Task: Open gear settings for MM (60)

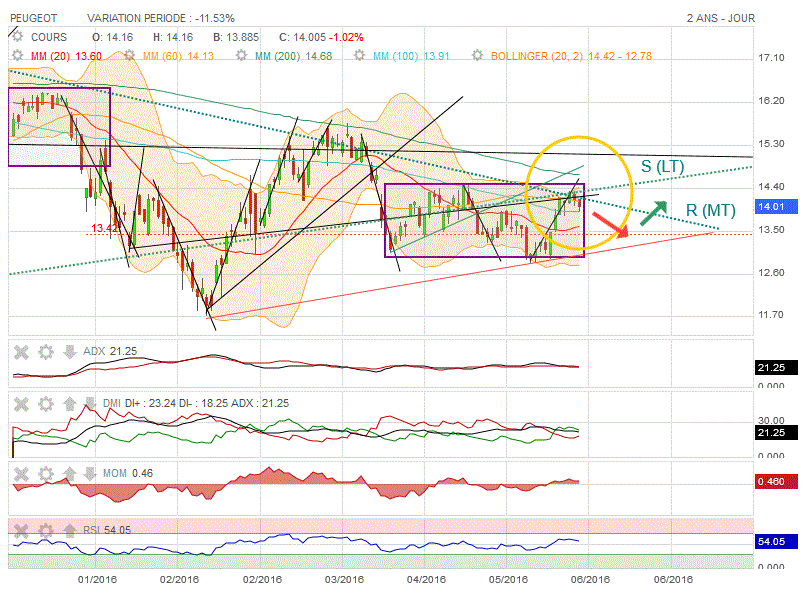Action: [129, 56]
